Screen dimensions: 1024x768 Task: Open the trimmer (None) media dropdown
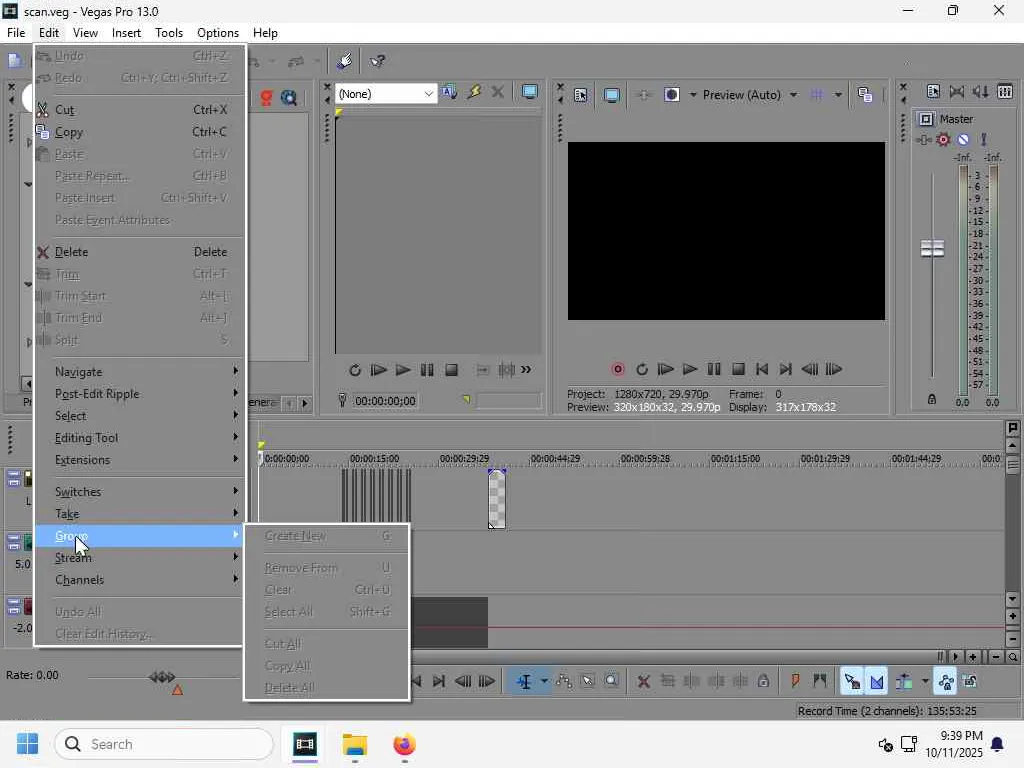click(x=385, y=93)
